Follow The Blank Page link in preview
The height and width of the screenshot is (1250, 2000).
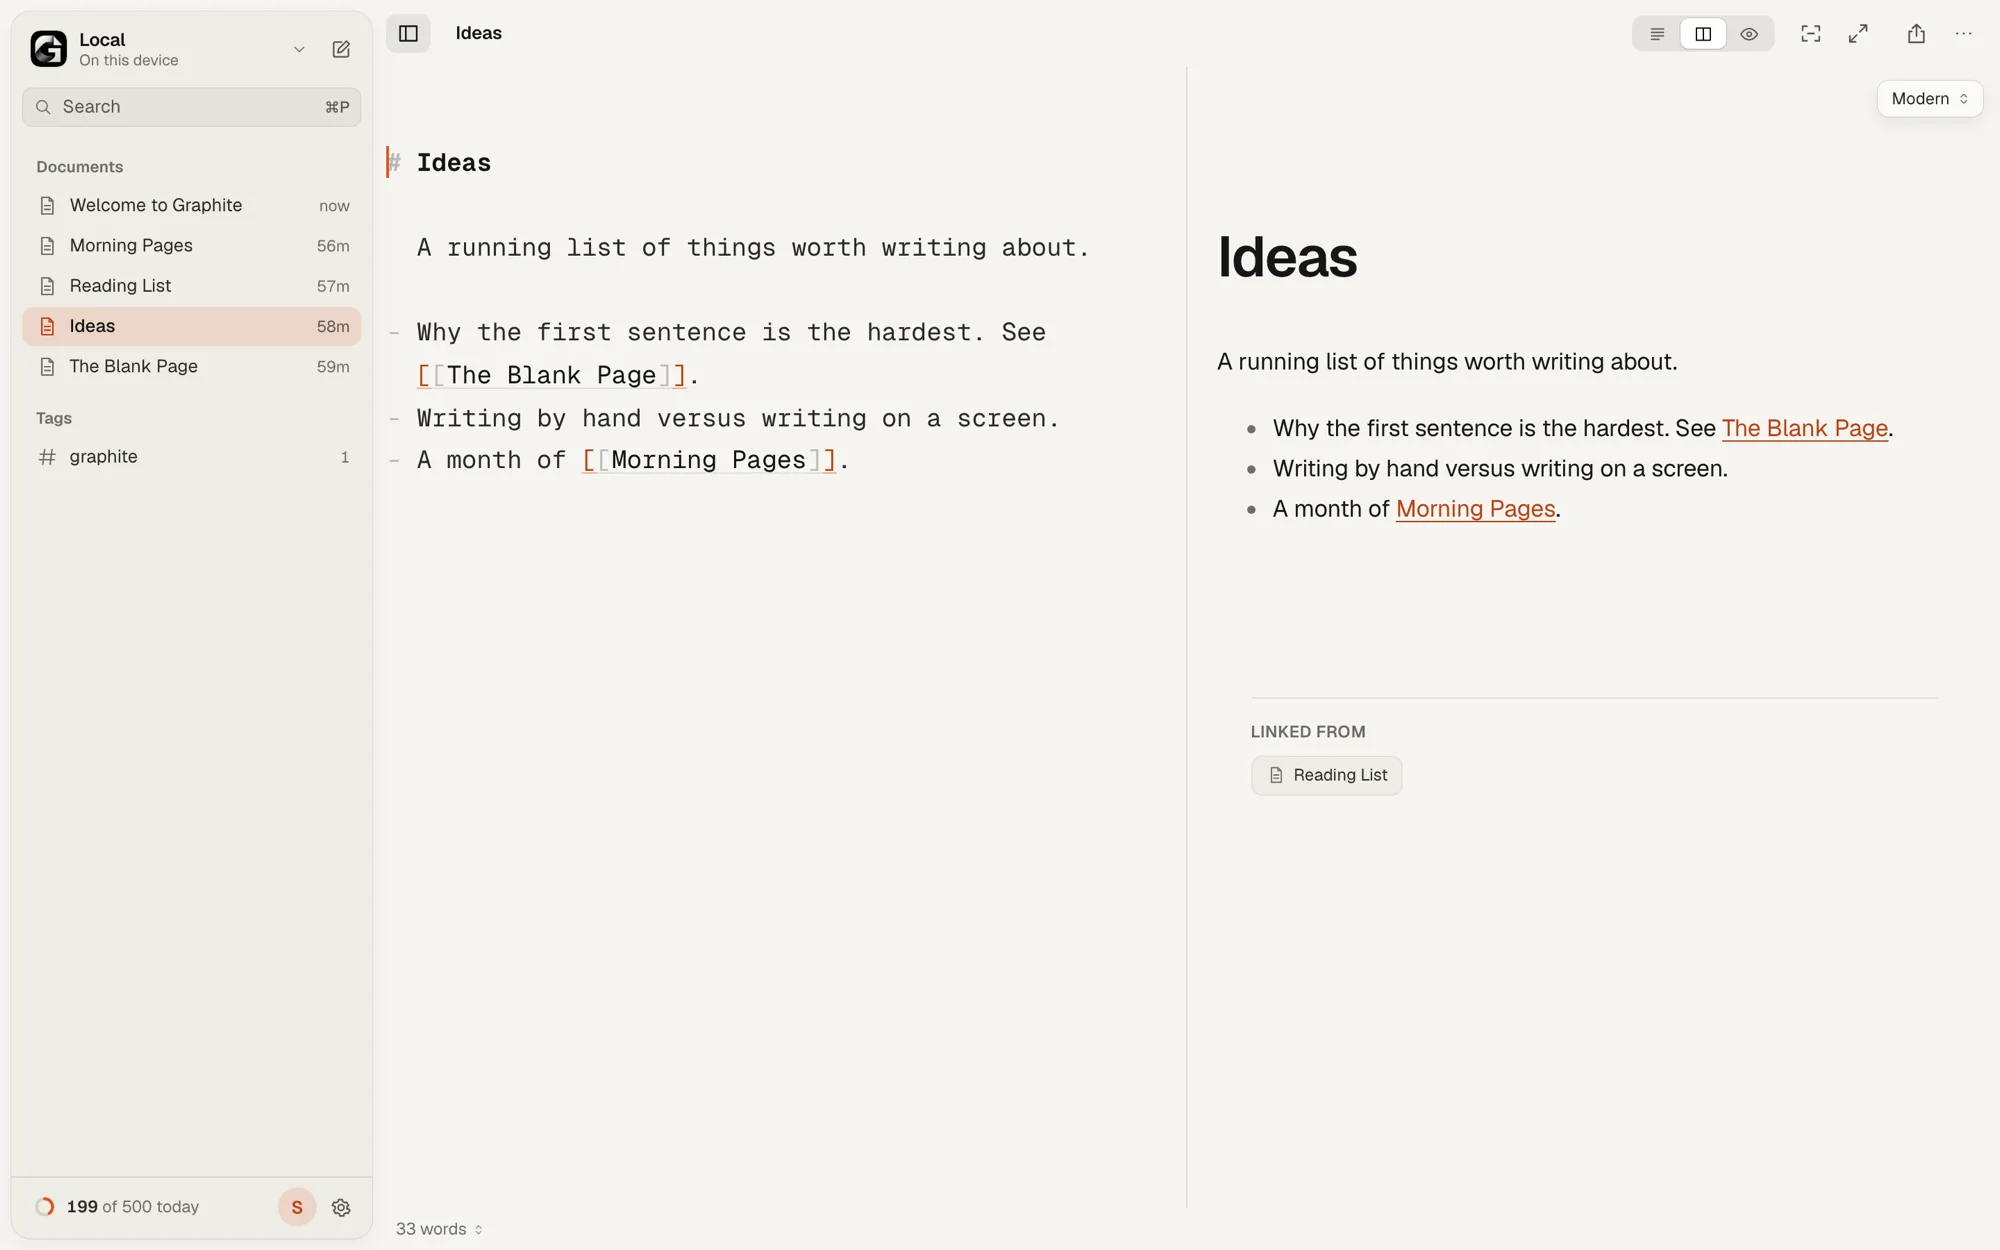1804,428
